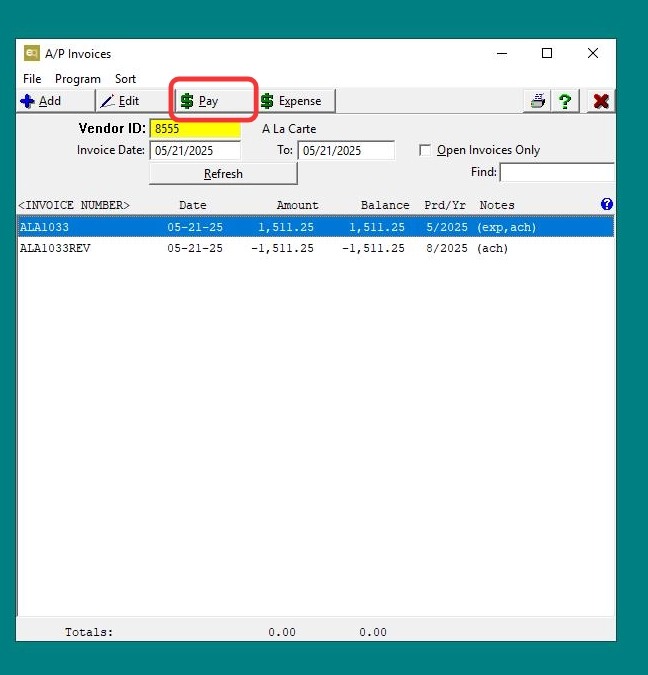Open the File menu
The height and width of the screenshot is (675, 648).
[32, 79]
